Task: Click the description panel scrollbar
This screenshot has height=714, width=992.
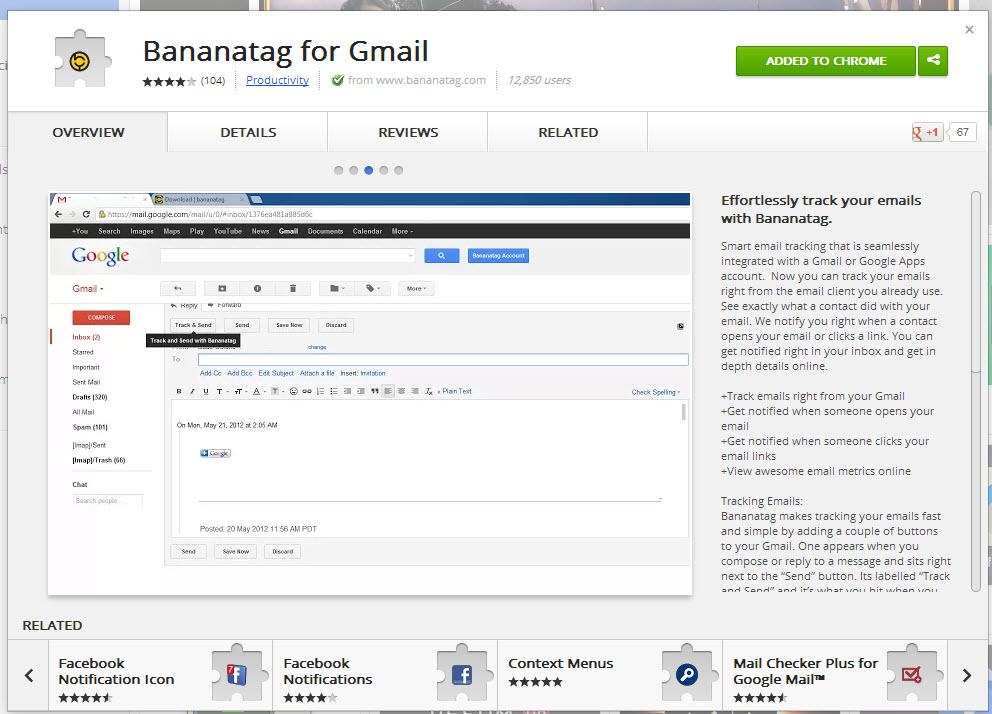Action: [x=976, y=280]
